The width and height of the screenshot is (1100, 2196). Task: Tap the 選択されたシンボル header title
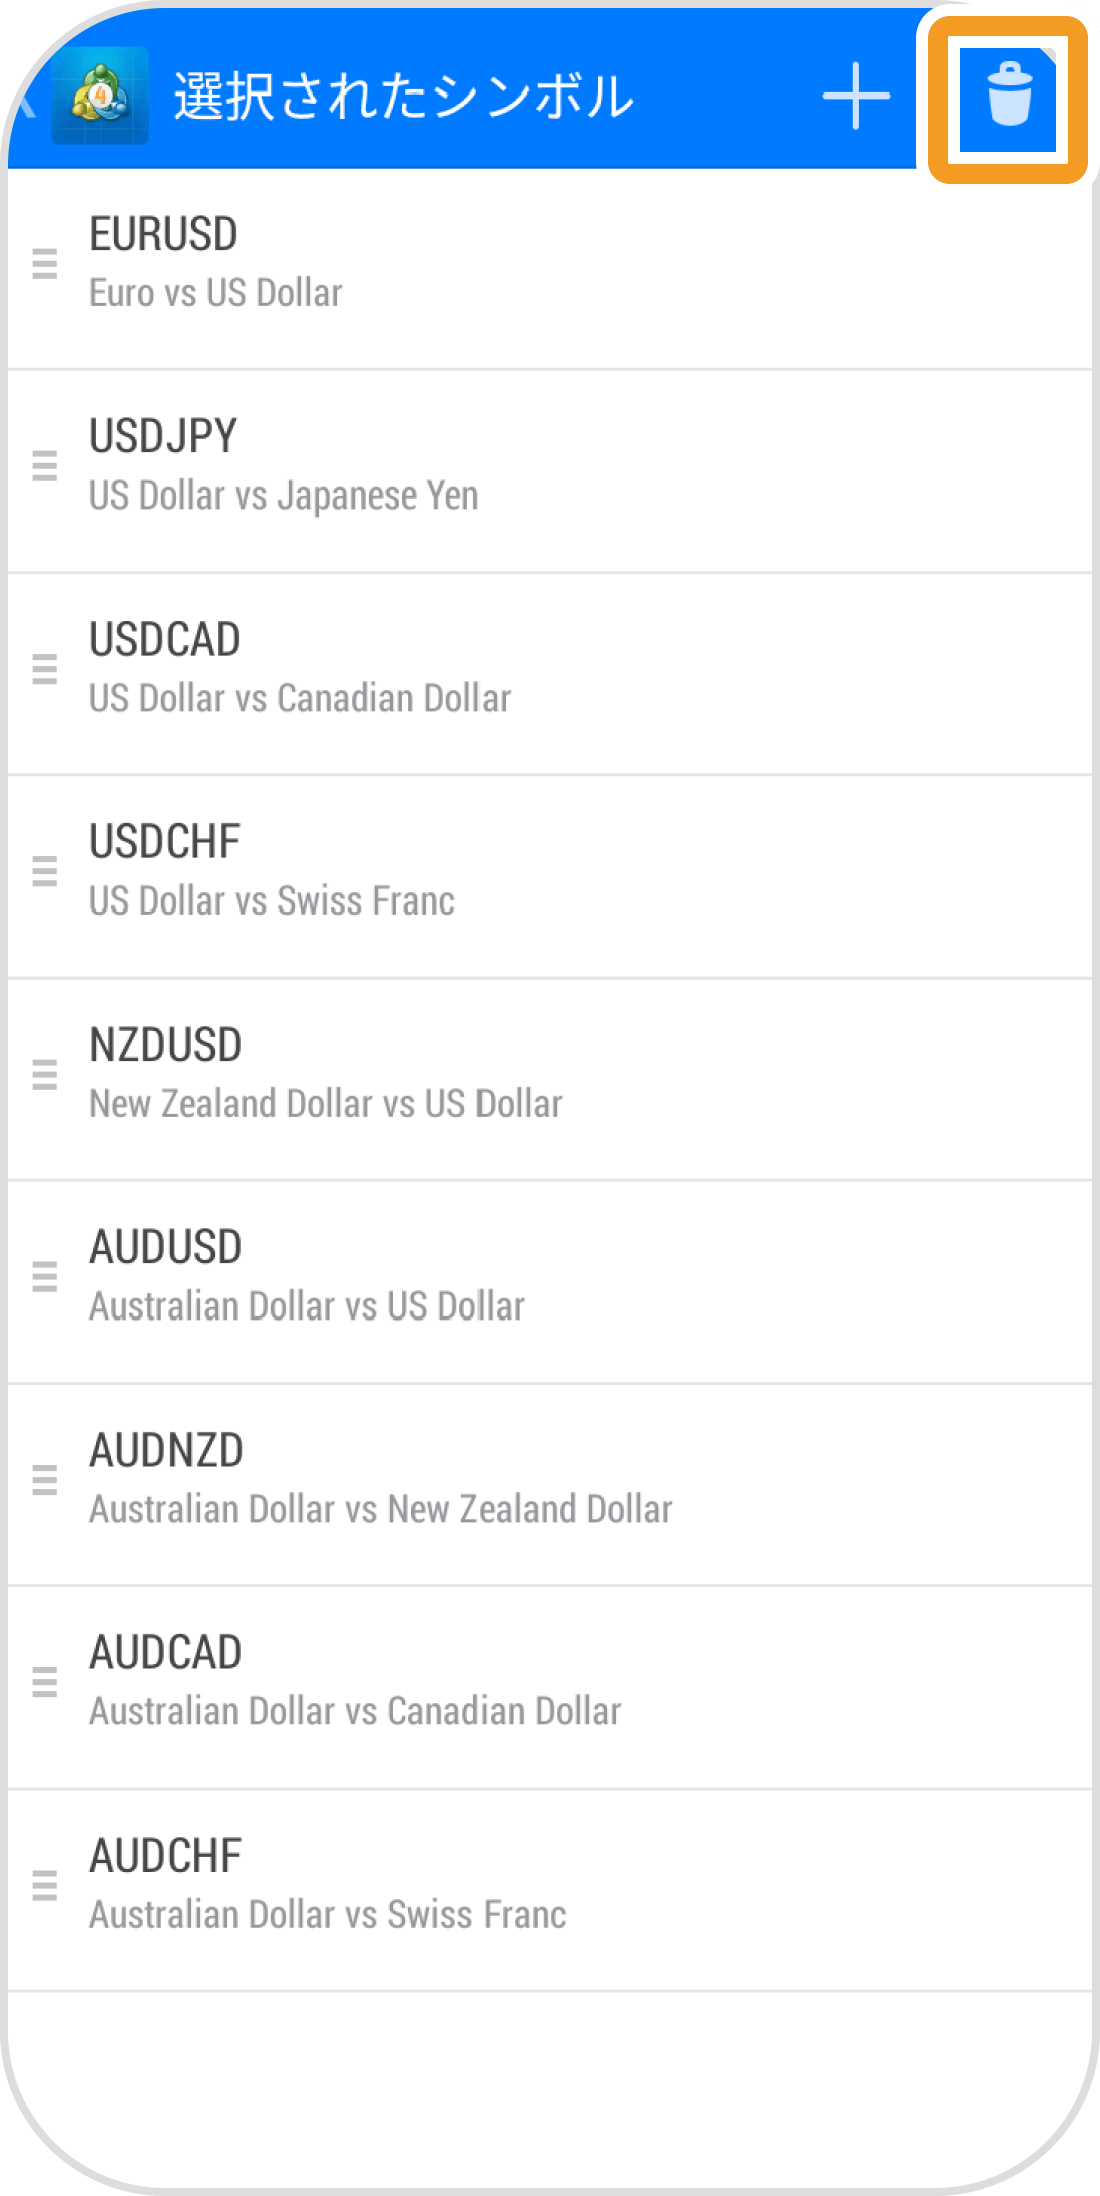[403, 97]
